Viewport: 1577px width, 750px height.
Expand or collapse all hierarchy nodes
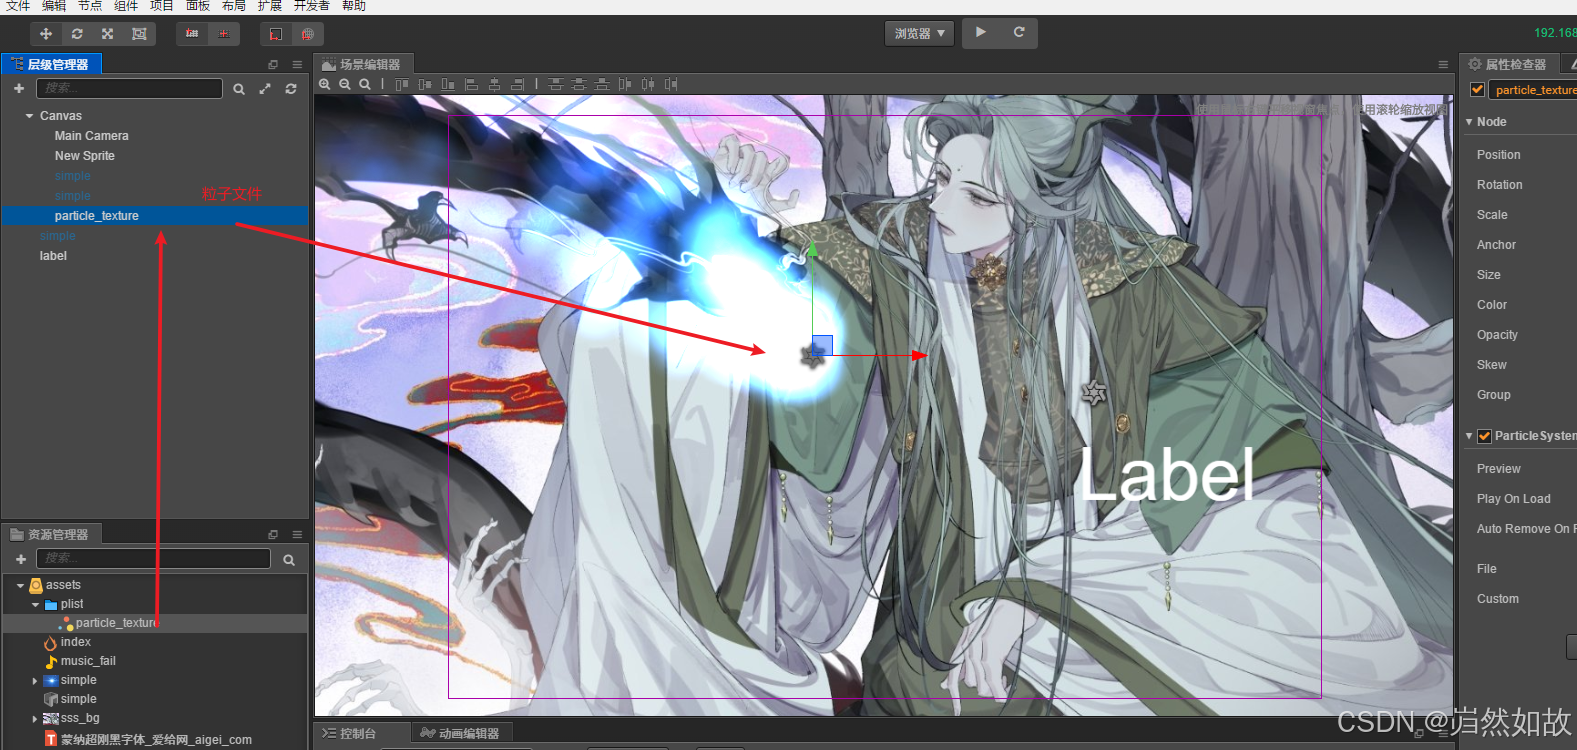(265, 89)
